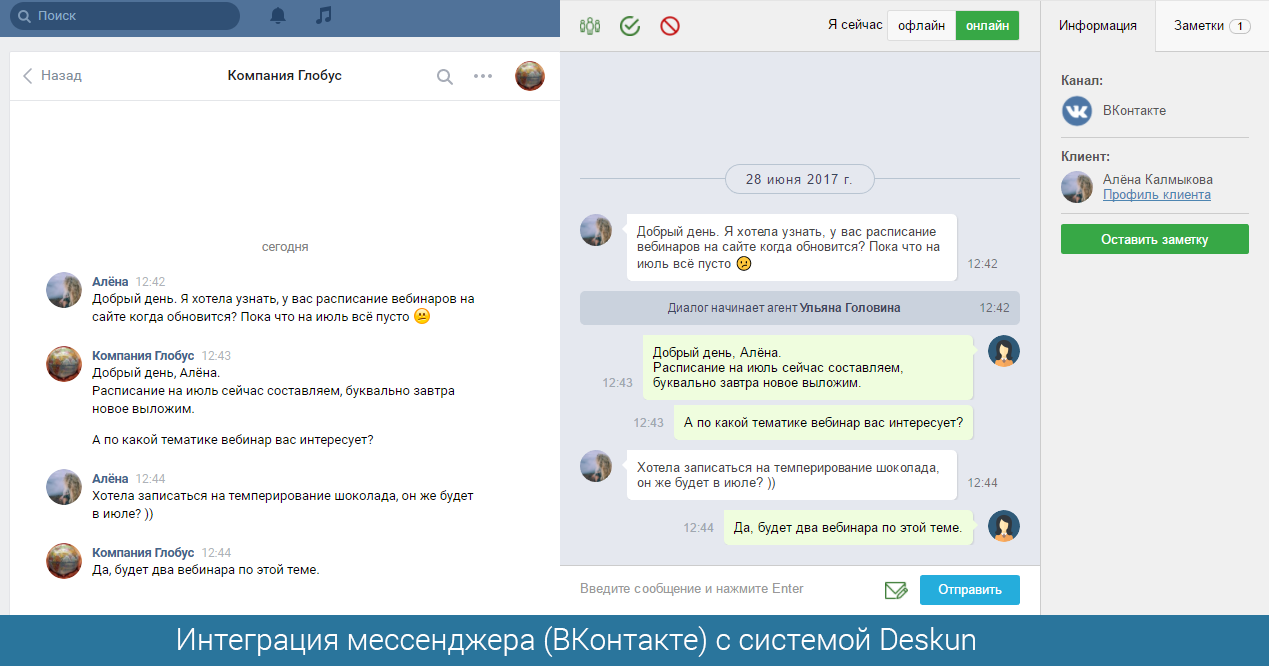This screenshot has width=1269, height=666.
Task: Switch status to онлайн
Action: [x=988, y=26]
